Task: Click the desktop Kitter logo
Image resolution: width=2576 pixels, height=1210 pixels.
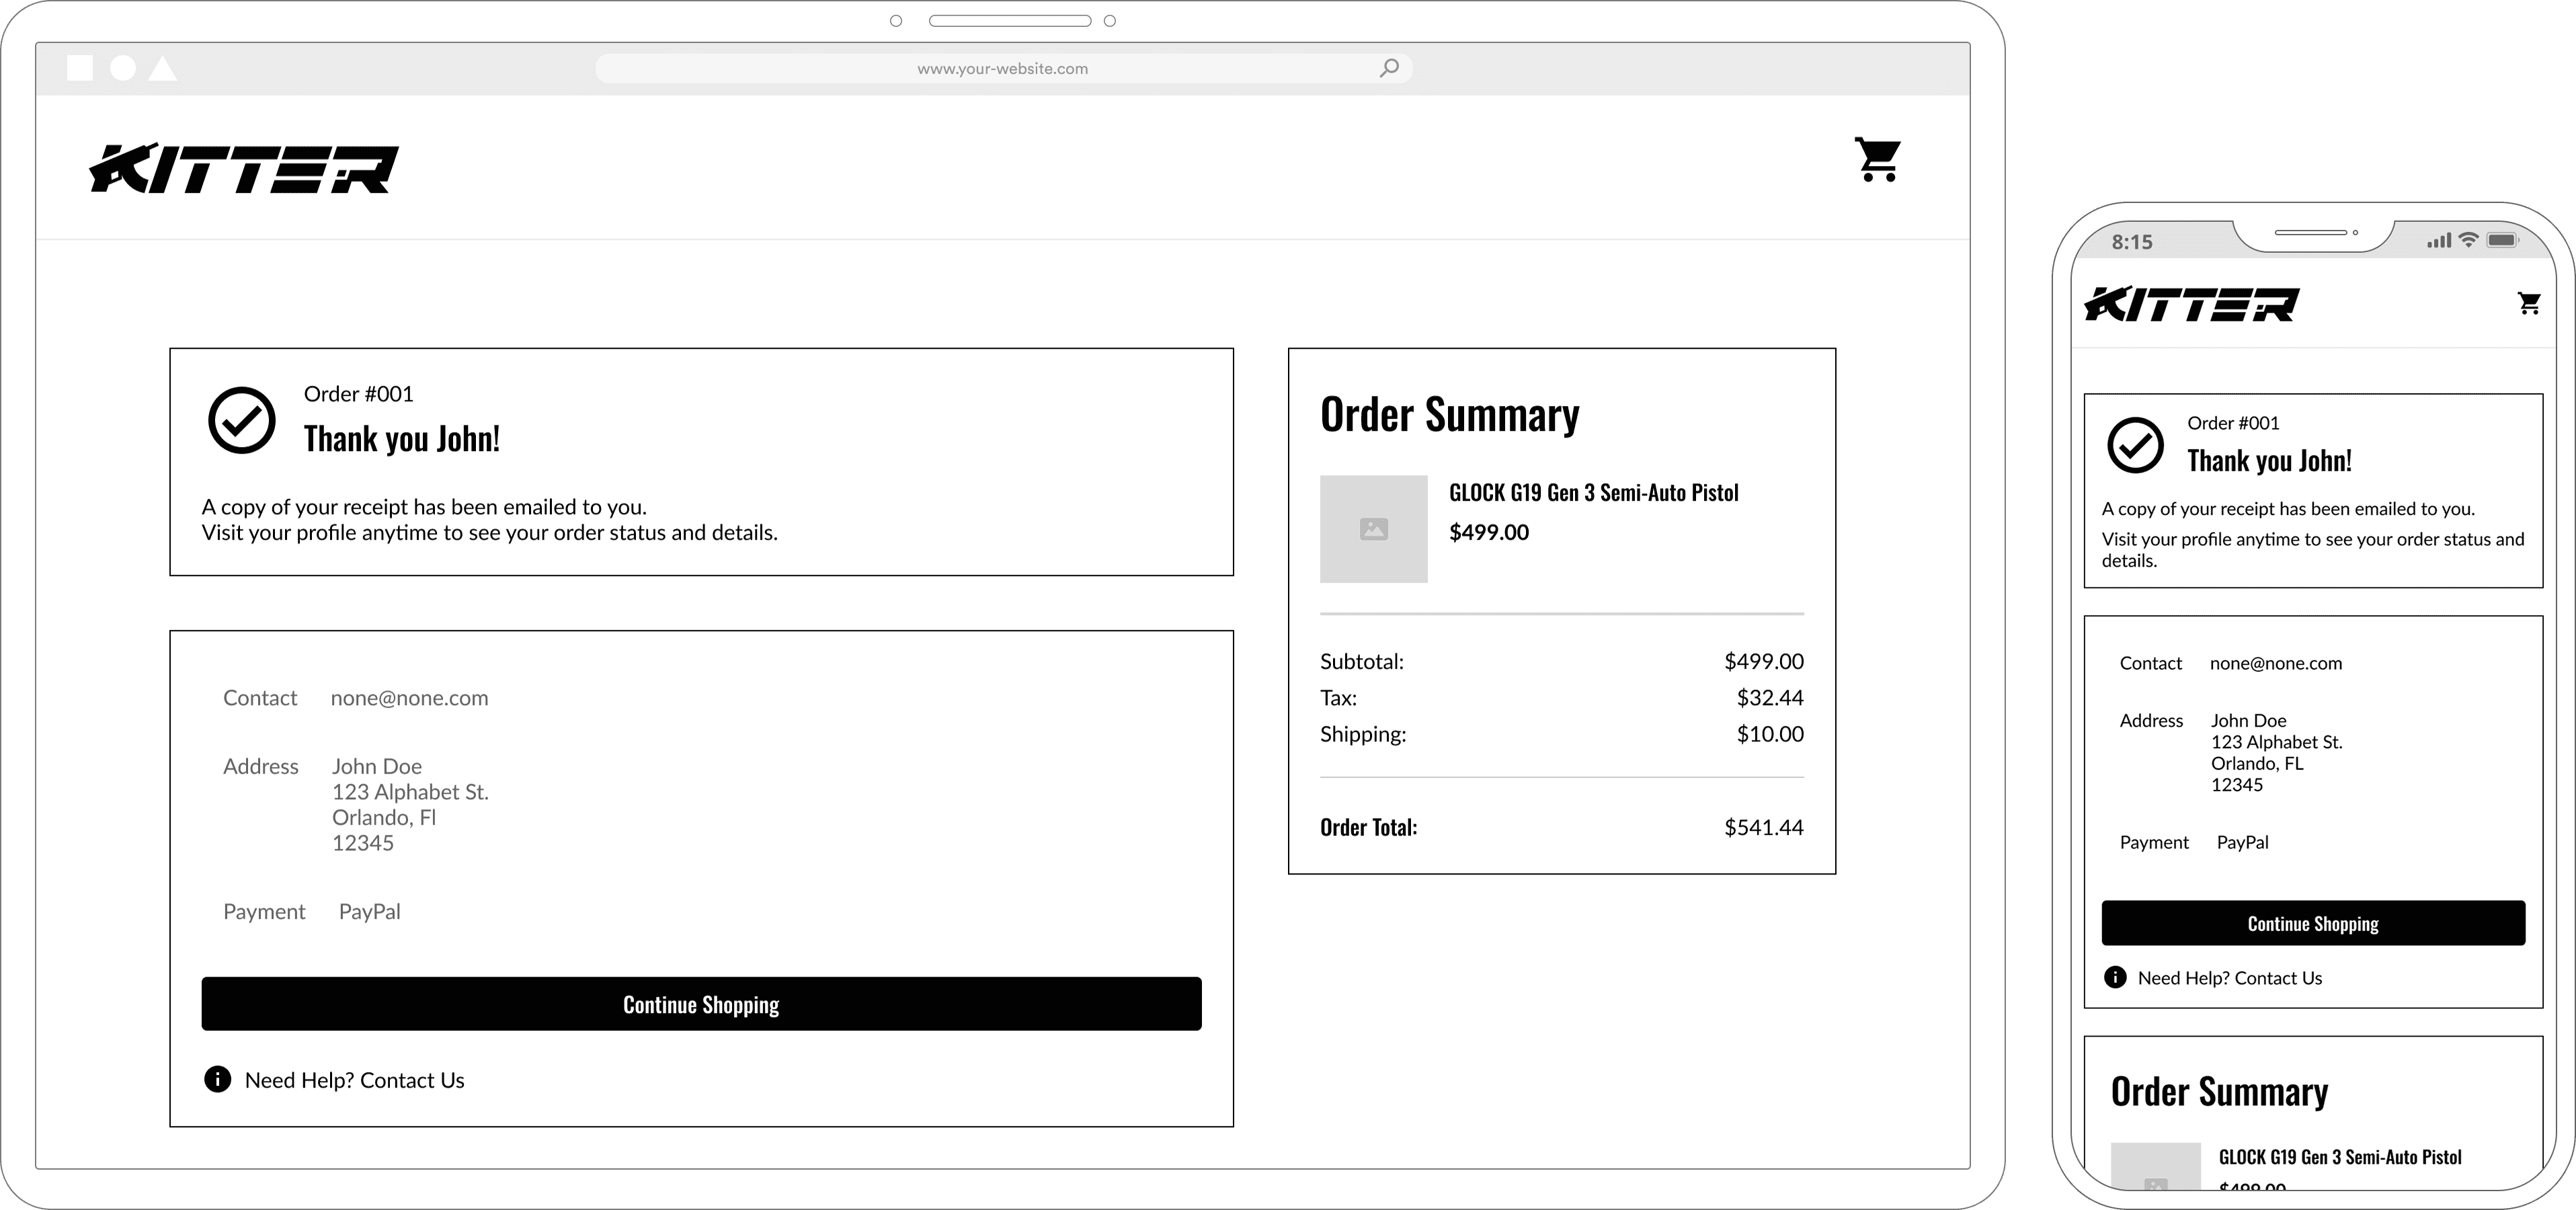Action: (244, 168)
